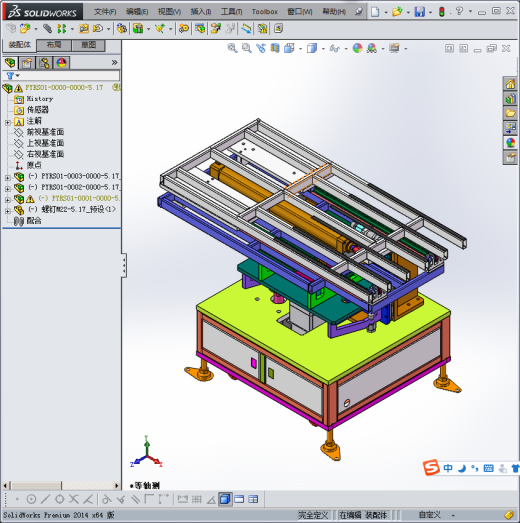Expand the PYRS01-0003-0000 subassembly node

(8, 178)
